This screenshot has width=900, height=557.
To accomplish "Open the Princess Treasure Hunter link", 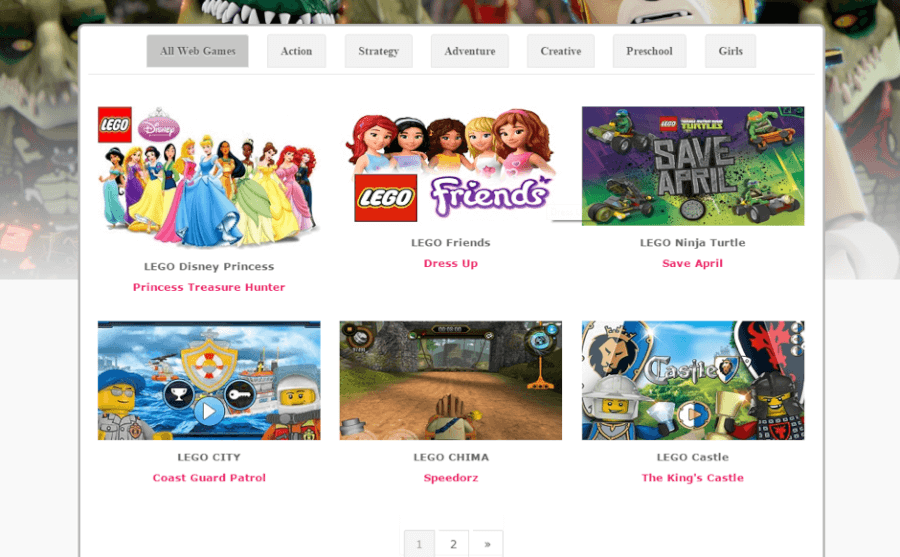I will [209, 287].
